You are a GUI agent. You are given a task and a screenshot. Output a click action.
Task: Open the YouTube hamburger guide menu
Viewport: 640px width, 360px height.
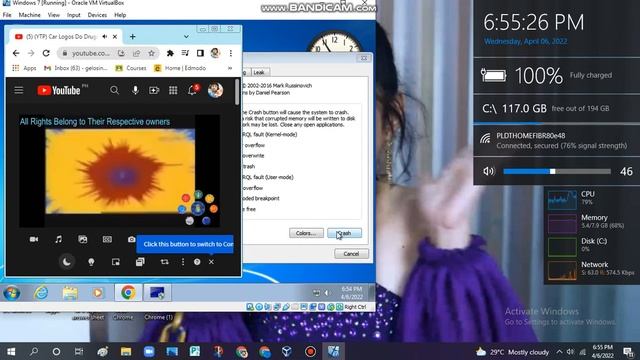19,90
